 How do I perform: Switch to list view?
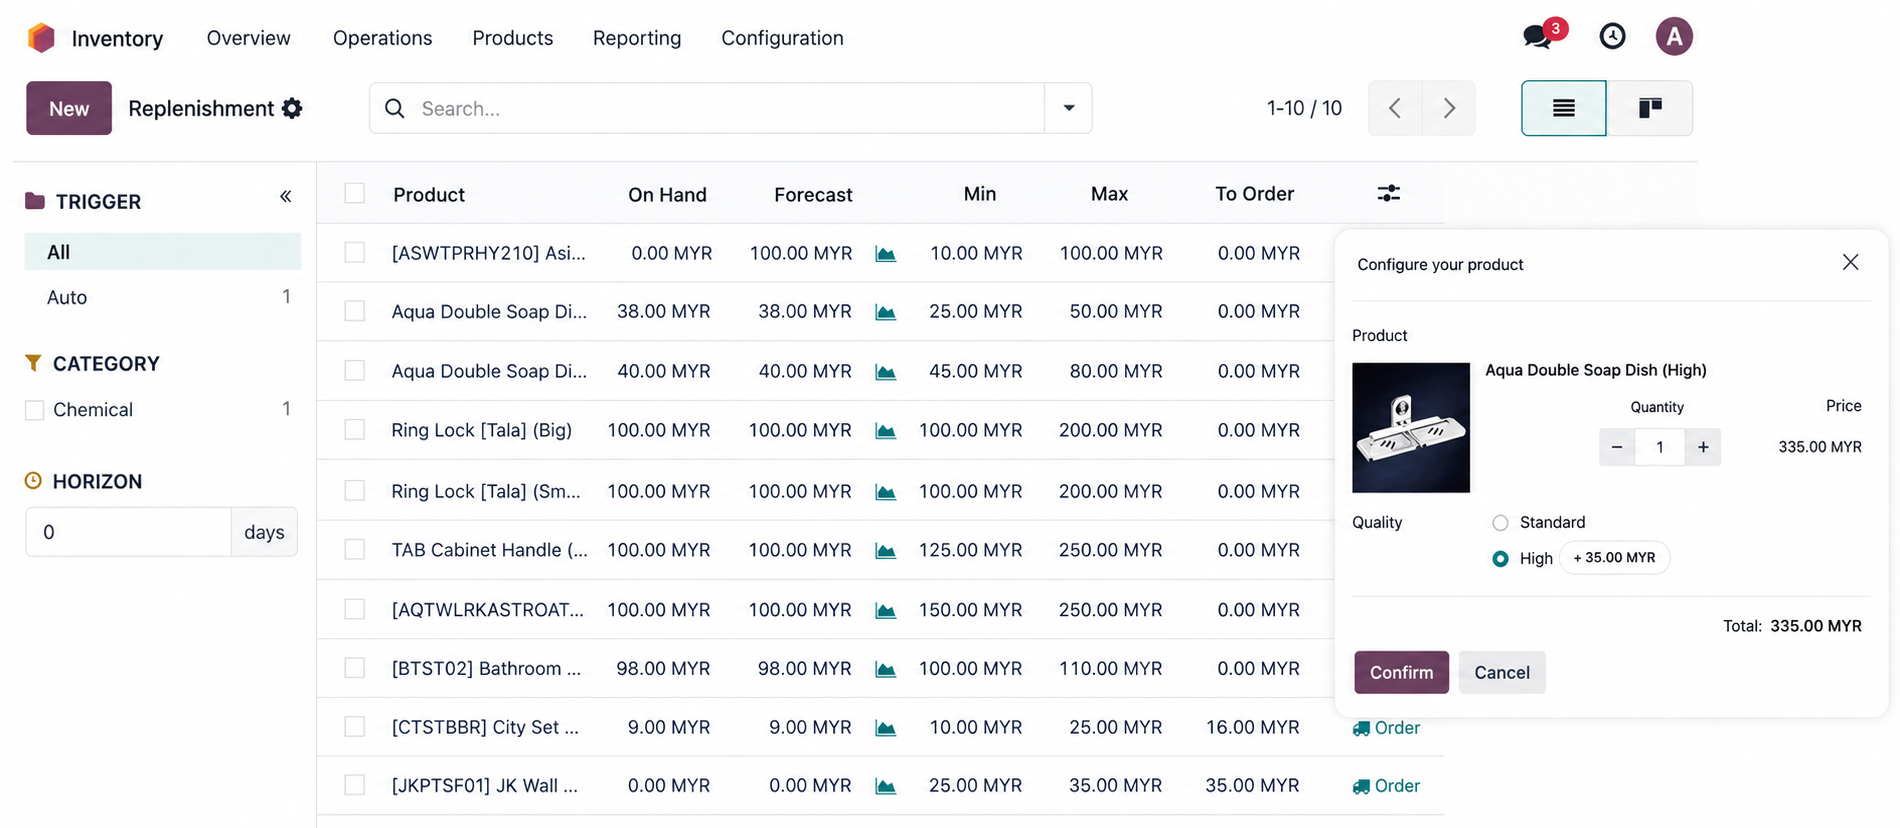coord(1563,108)
